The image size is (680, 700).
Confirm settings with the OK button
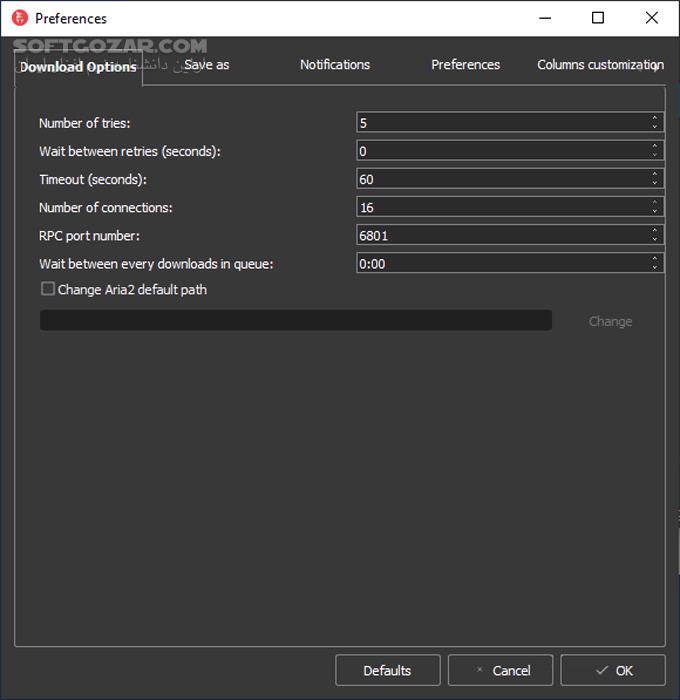click(x=613, y=670)
